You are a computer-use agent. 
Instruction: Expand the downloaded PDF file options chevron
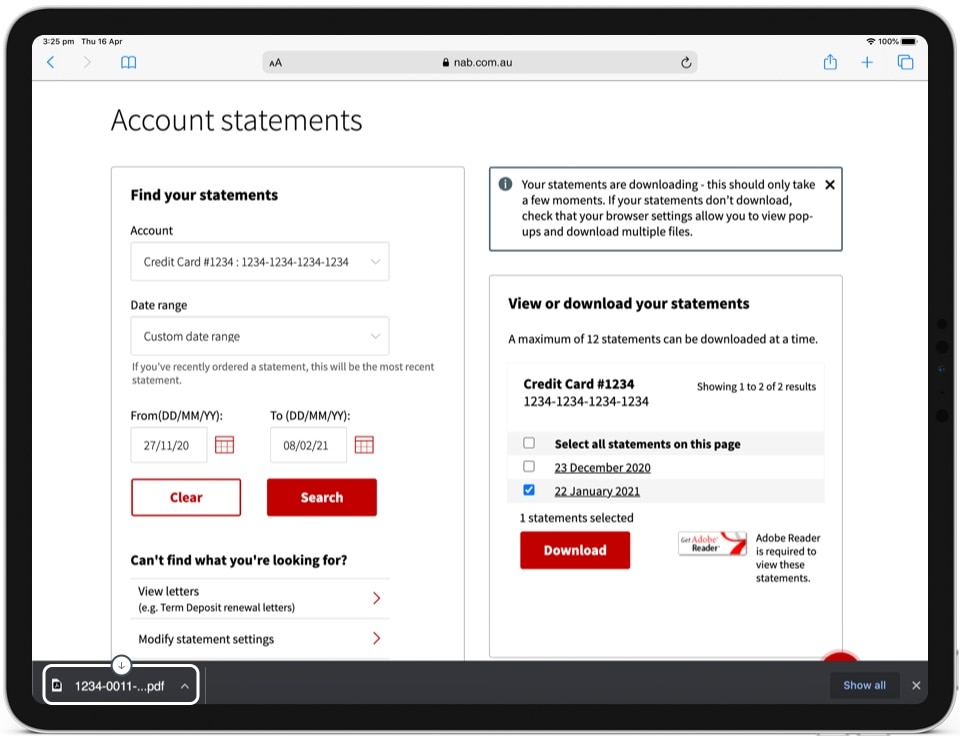click(184, 686)
